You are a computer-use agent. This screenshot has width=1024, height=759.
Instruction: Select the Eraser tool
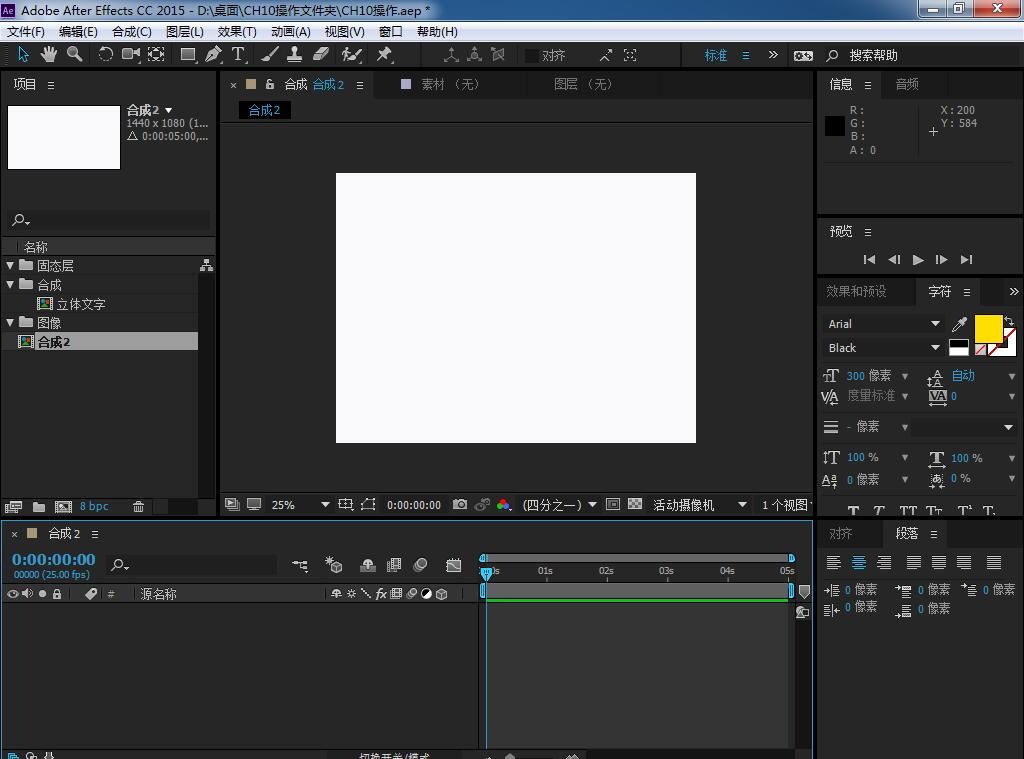(321, 55)
